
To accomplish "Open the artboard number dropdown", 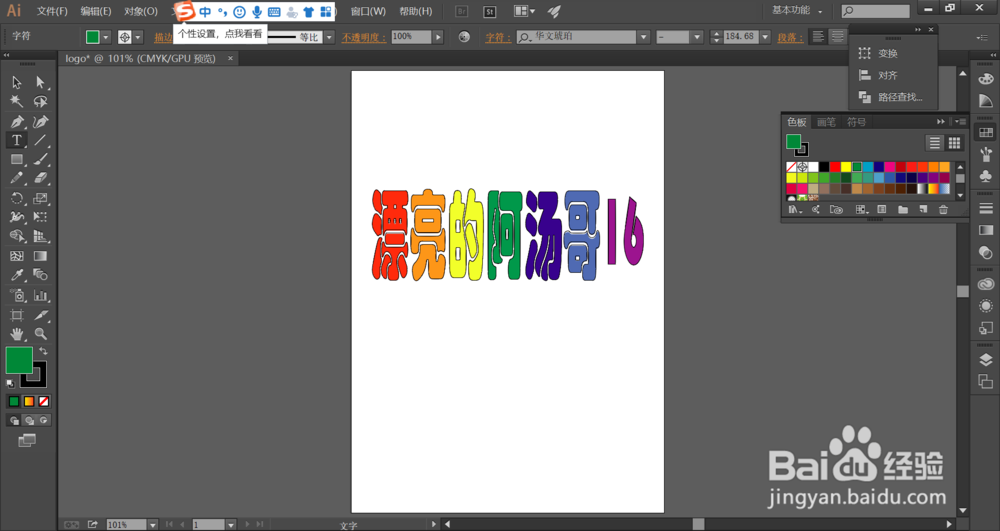I will (231, 525).
